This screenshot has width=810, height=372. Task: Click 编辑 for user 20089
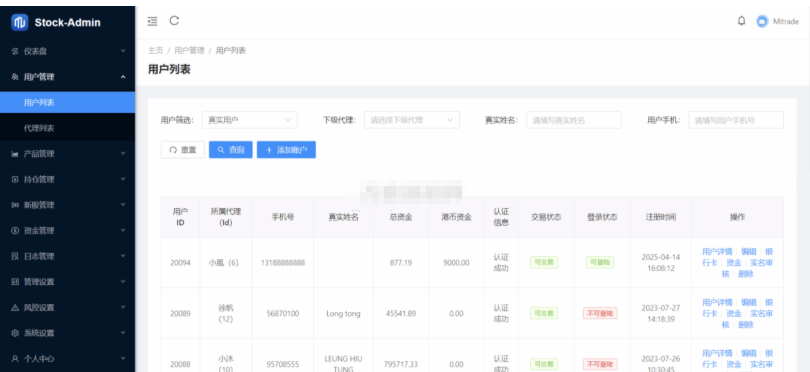click(749, 302)
